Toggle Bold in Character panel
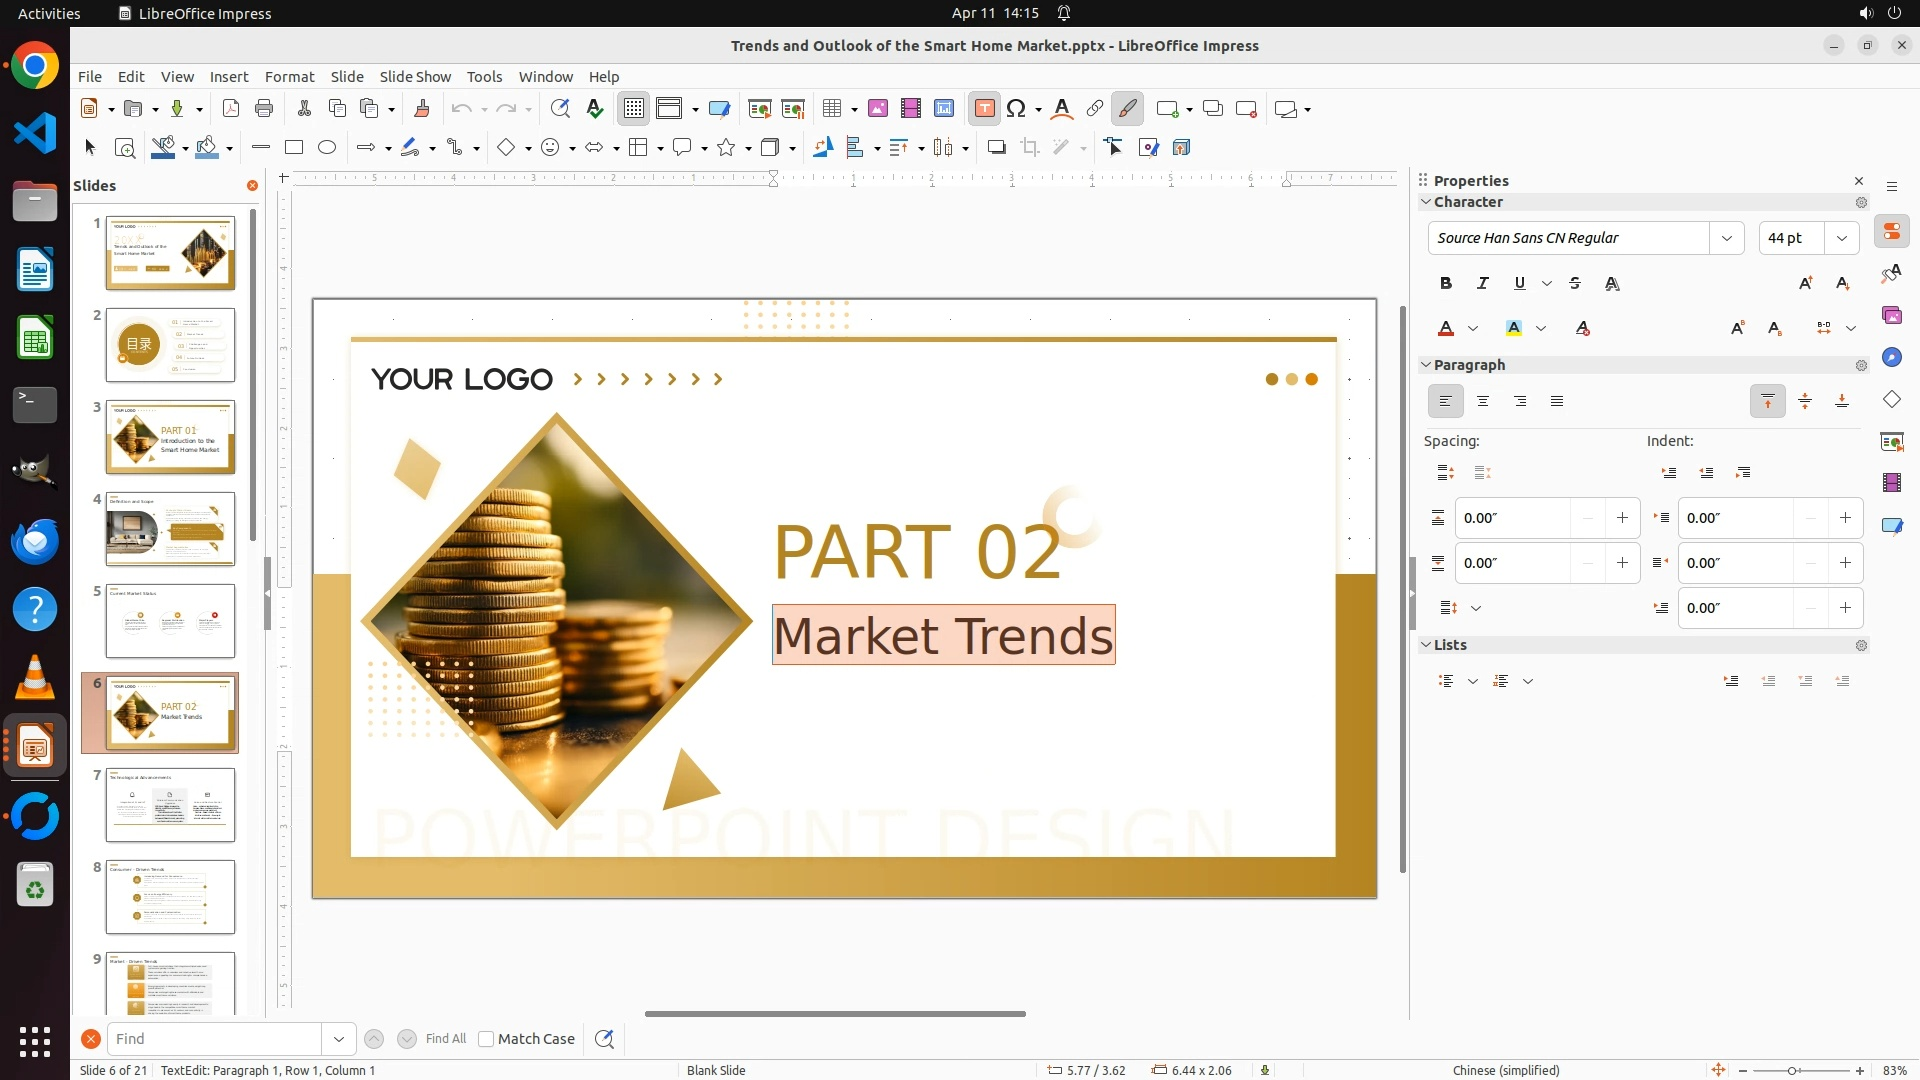Viewport: 1920px width, 1080px height. (x=1446, y=284)
